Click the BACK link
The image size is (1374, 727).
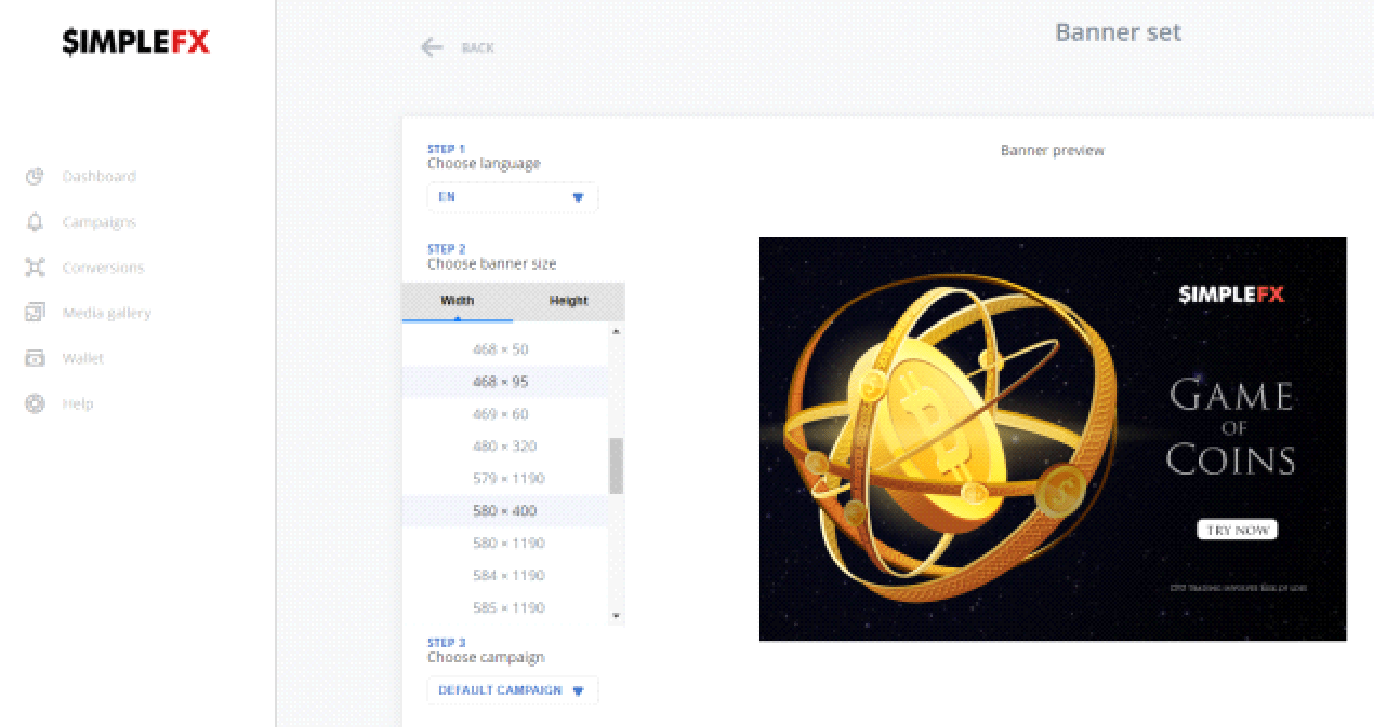pyautogui.click(x=477, y=47)
